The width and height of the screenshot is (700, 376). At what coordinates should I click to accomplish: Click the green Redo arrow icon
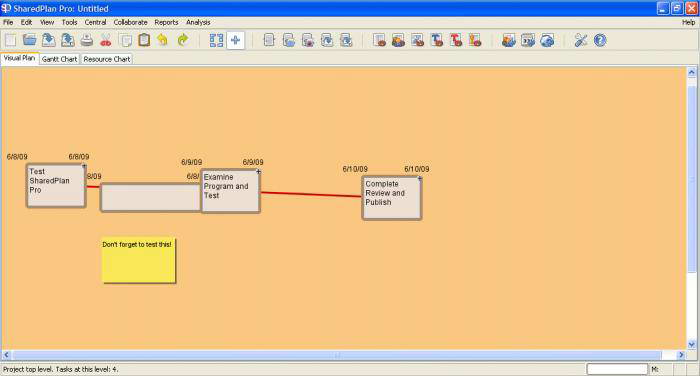tap(182, 40)
